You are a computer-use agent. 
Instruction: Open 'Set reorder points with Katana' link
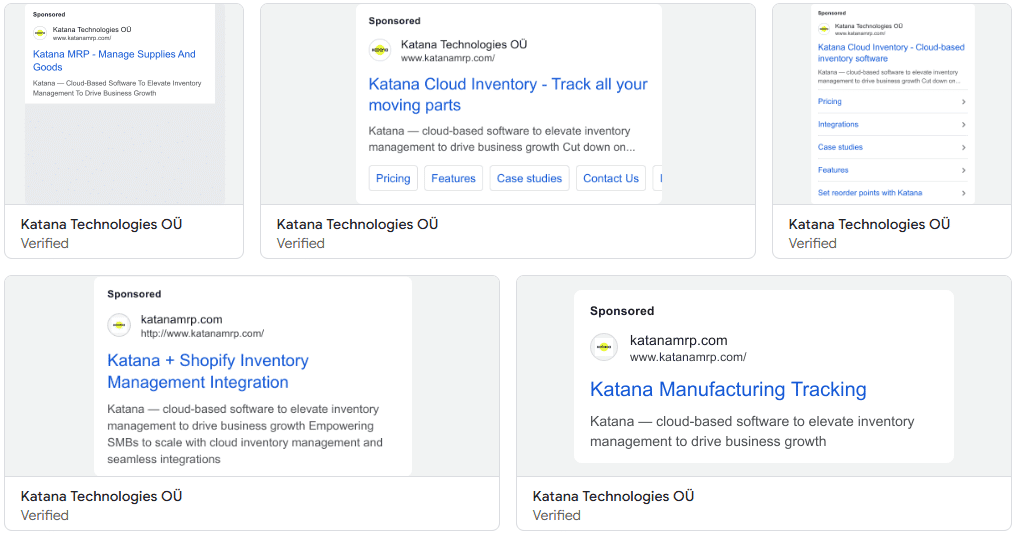870,193
